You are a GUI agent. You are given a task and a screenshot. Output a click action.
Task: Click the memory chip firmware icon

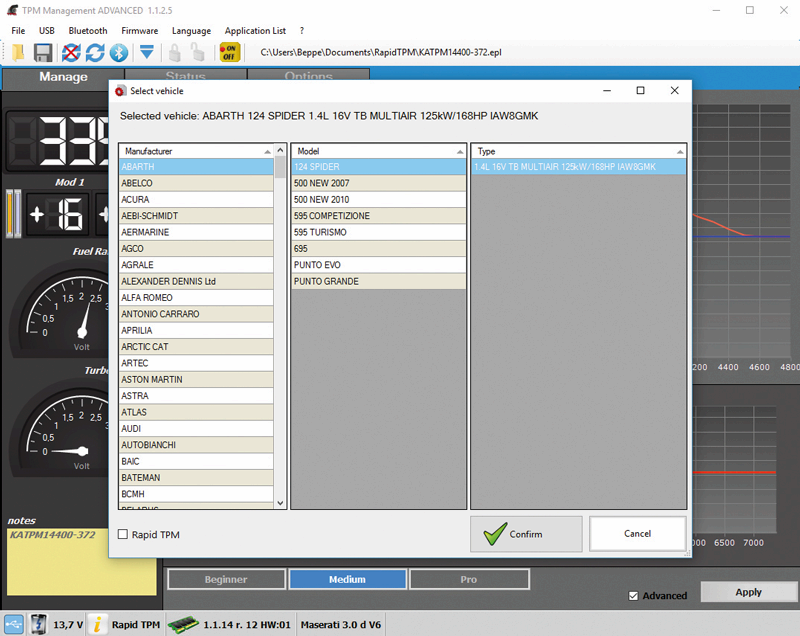[184, 624]
